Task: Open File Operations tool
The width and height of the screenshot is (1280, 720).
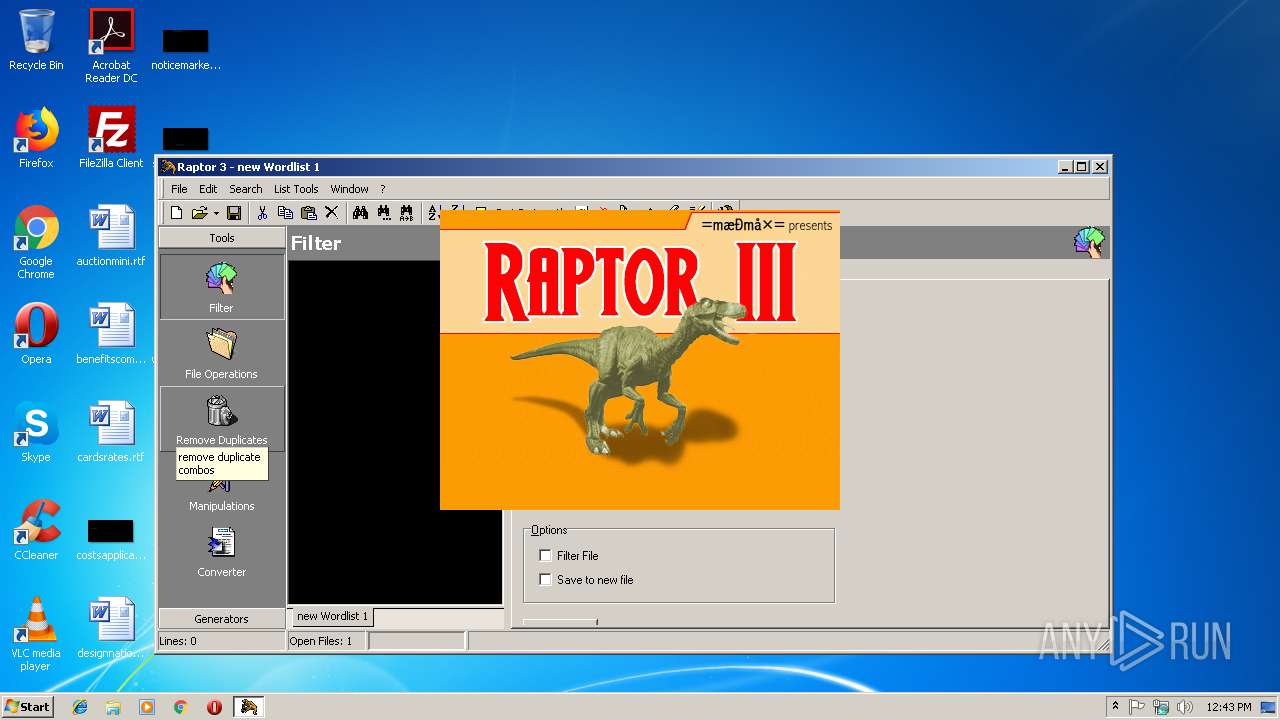Action: click(x=221, y=353)
